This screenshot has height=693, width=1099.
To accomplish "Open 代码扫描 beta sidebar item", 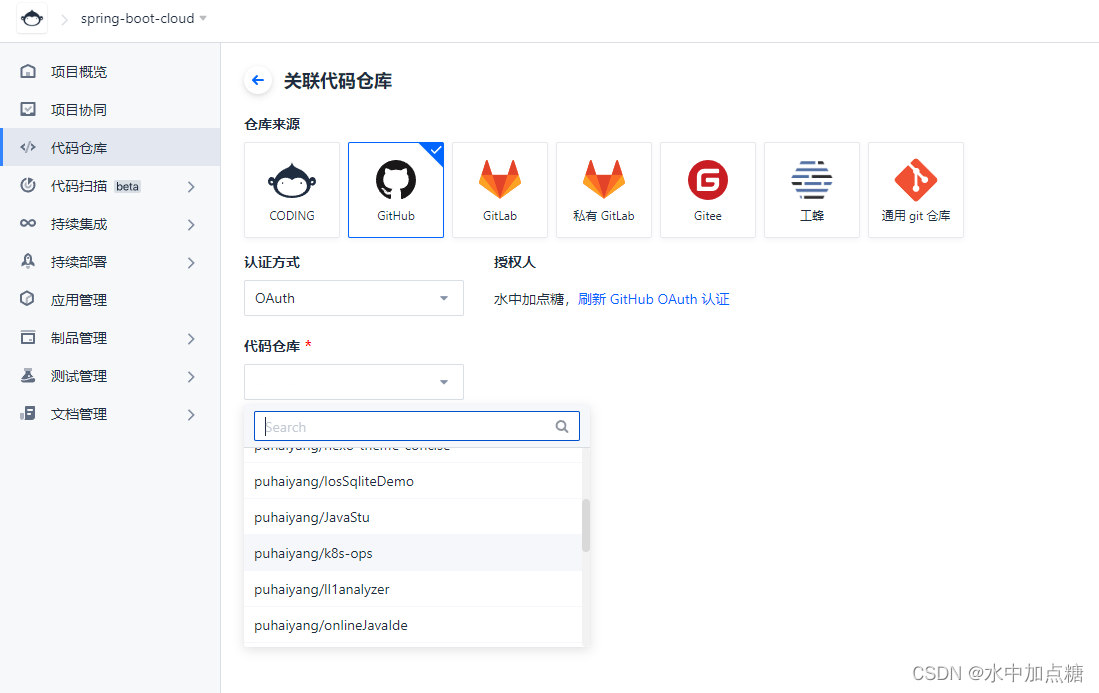I will pyautogui.click(x=111, y=186).
